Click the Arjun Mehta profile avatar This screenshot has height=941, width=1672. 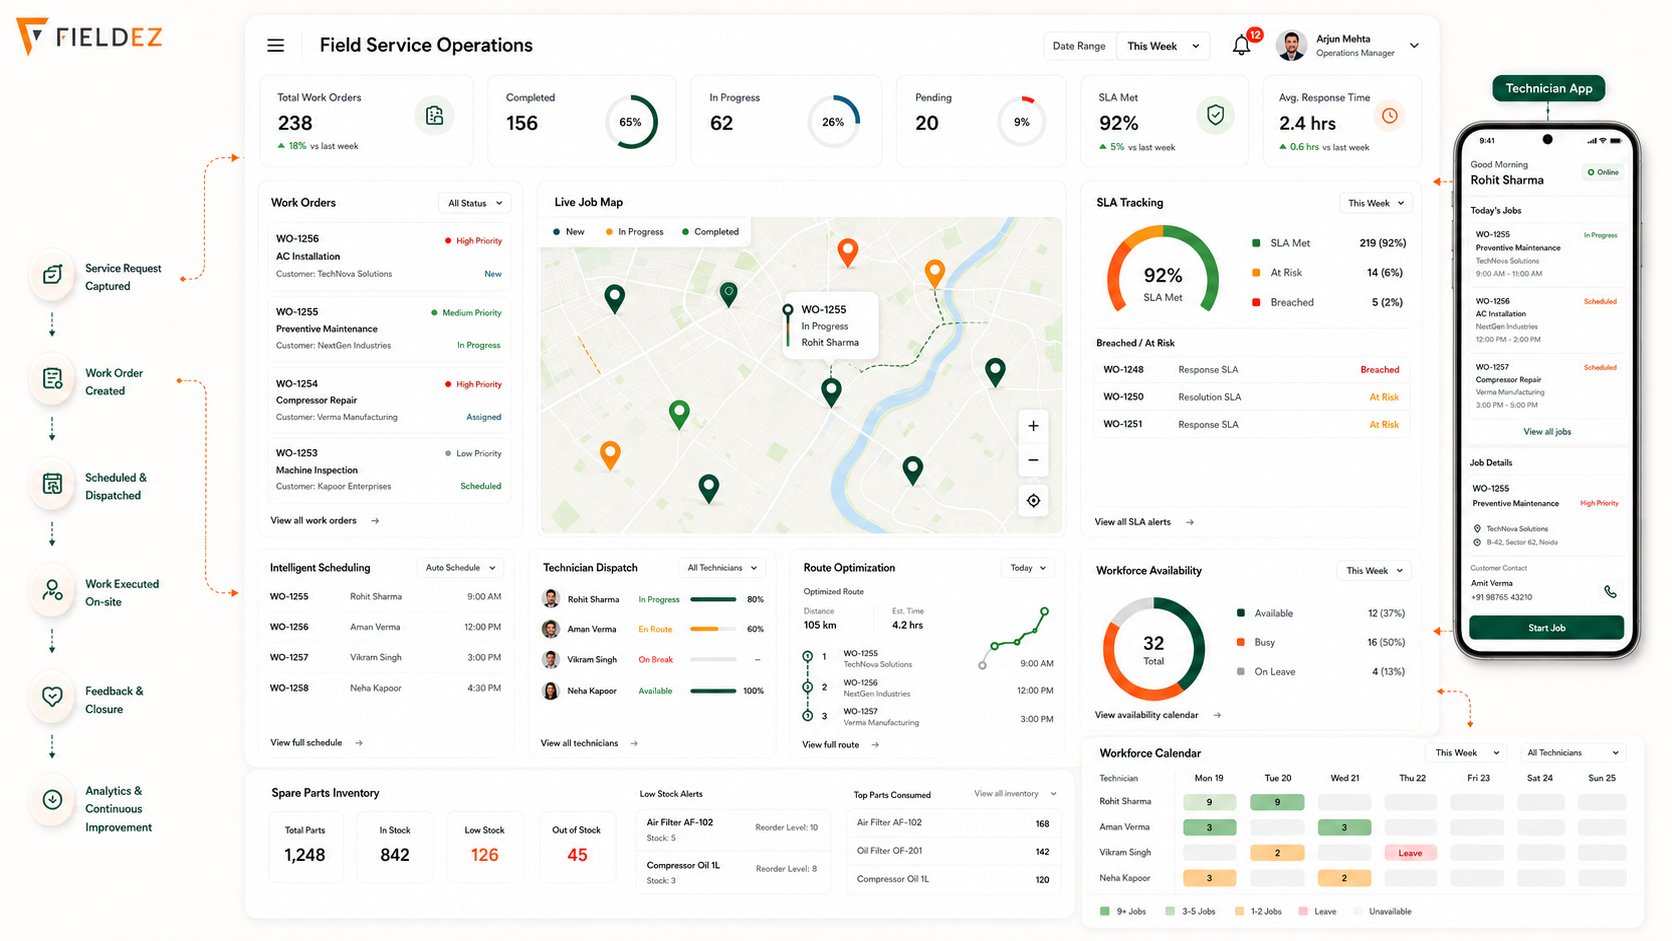(x=1292, y=46)
